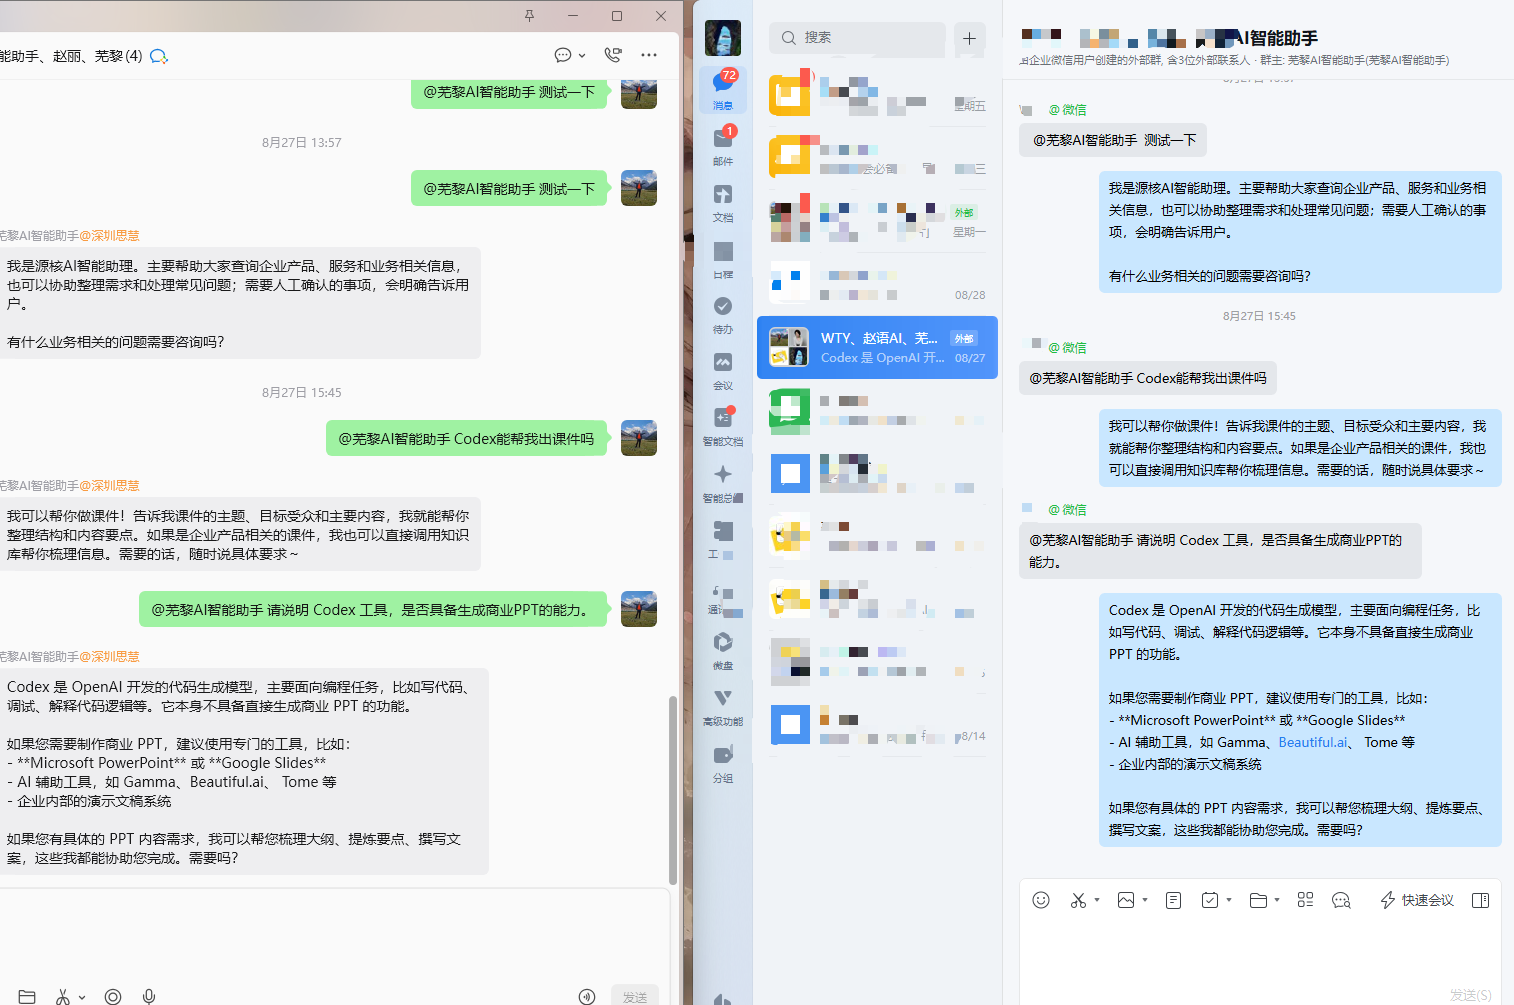Open the Beautiful.ai link in the WeCom reply

(x=1313, y=742)
